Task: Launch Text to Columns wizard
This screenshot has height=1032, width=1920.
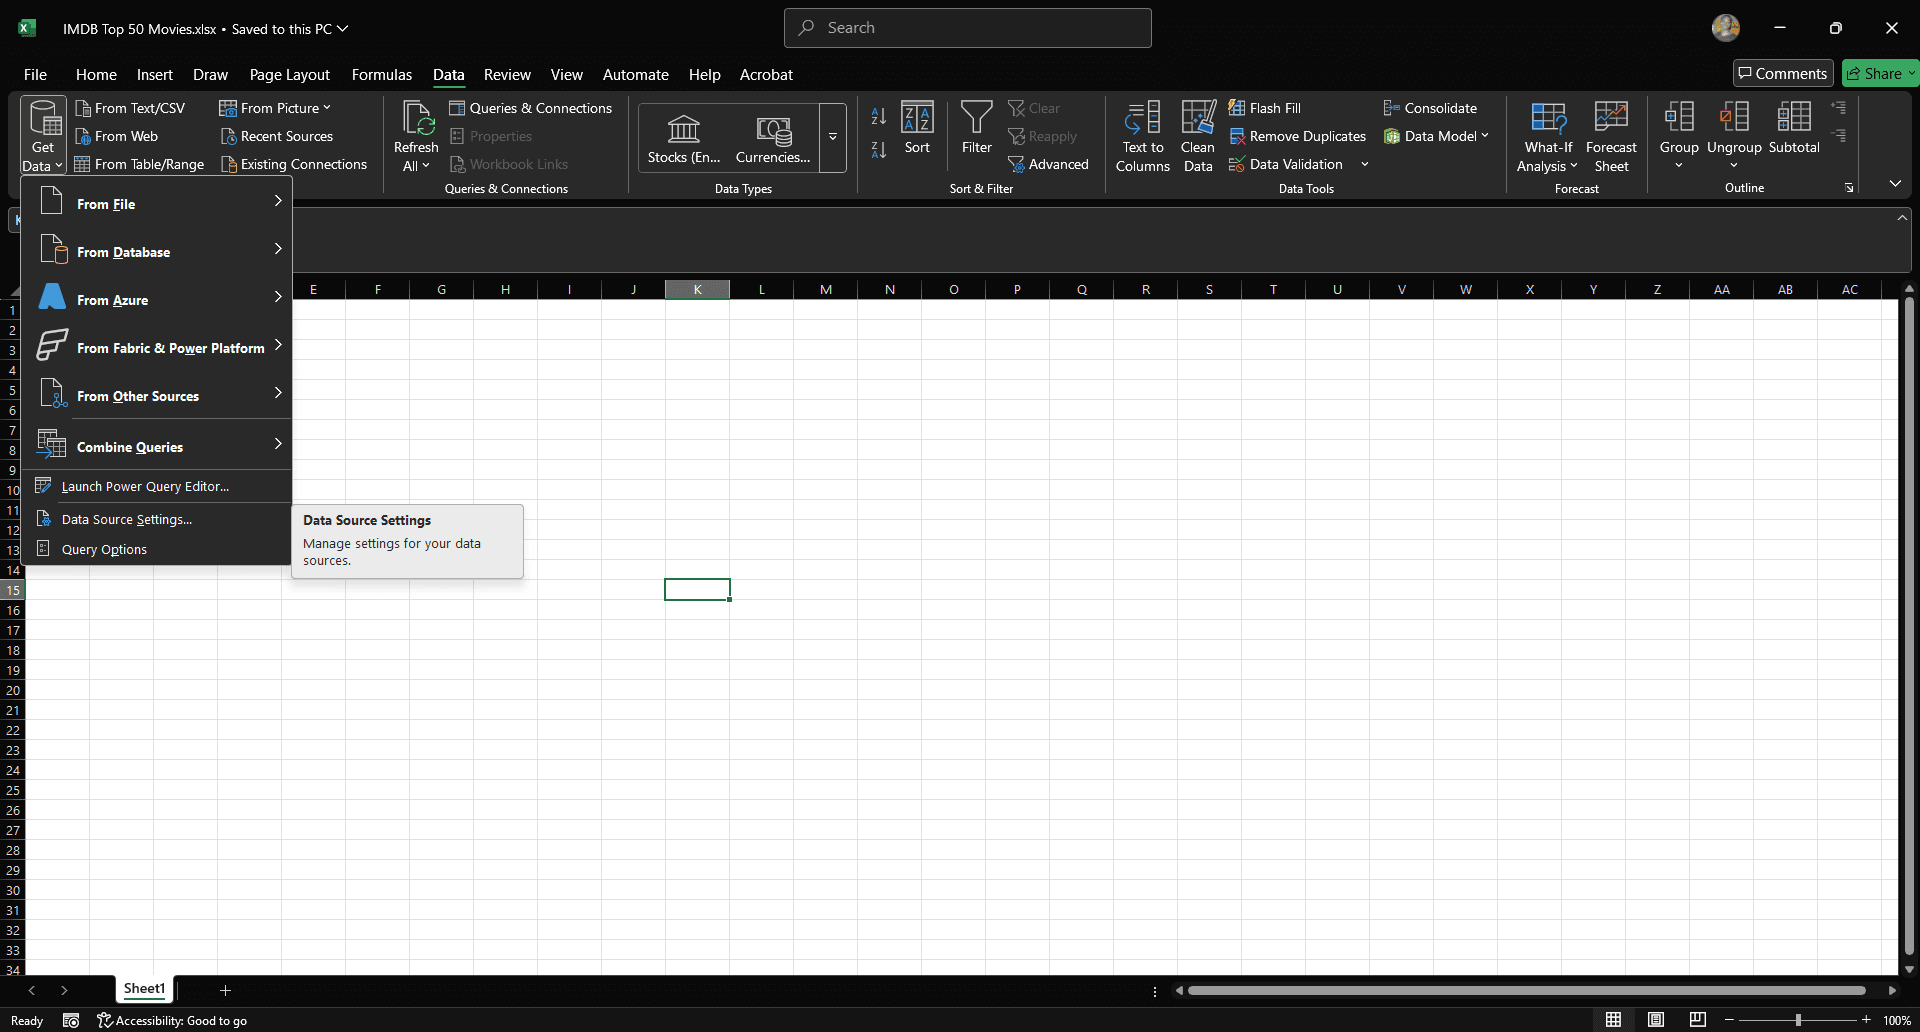Action: [1142, 137]
